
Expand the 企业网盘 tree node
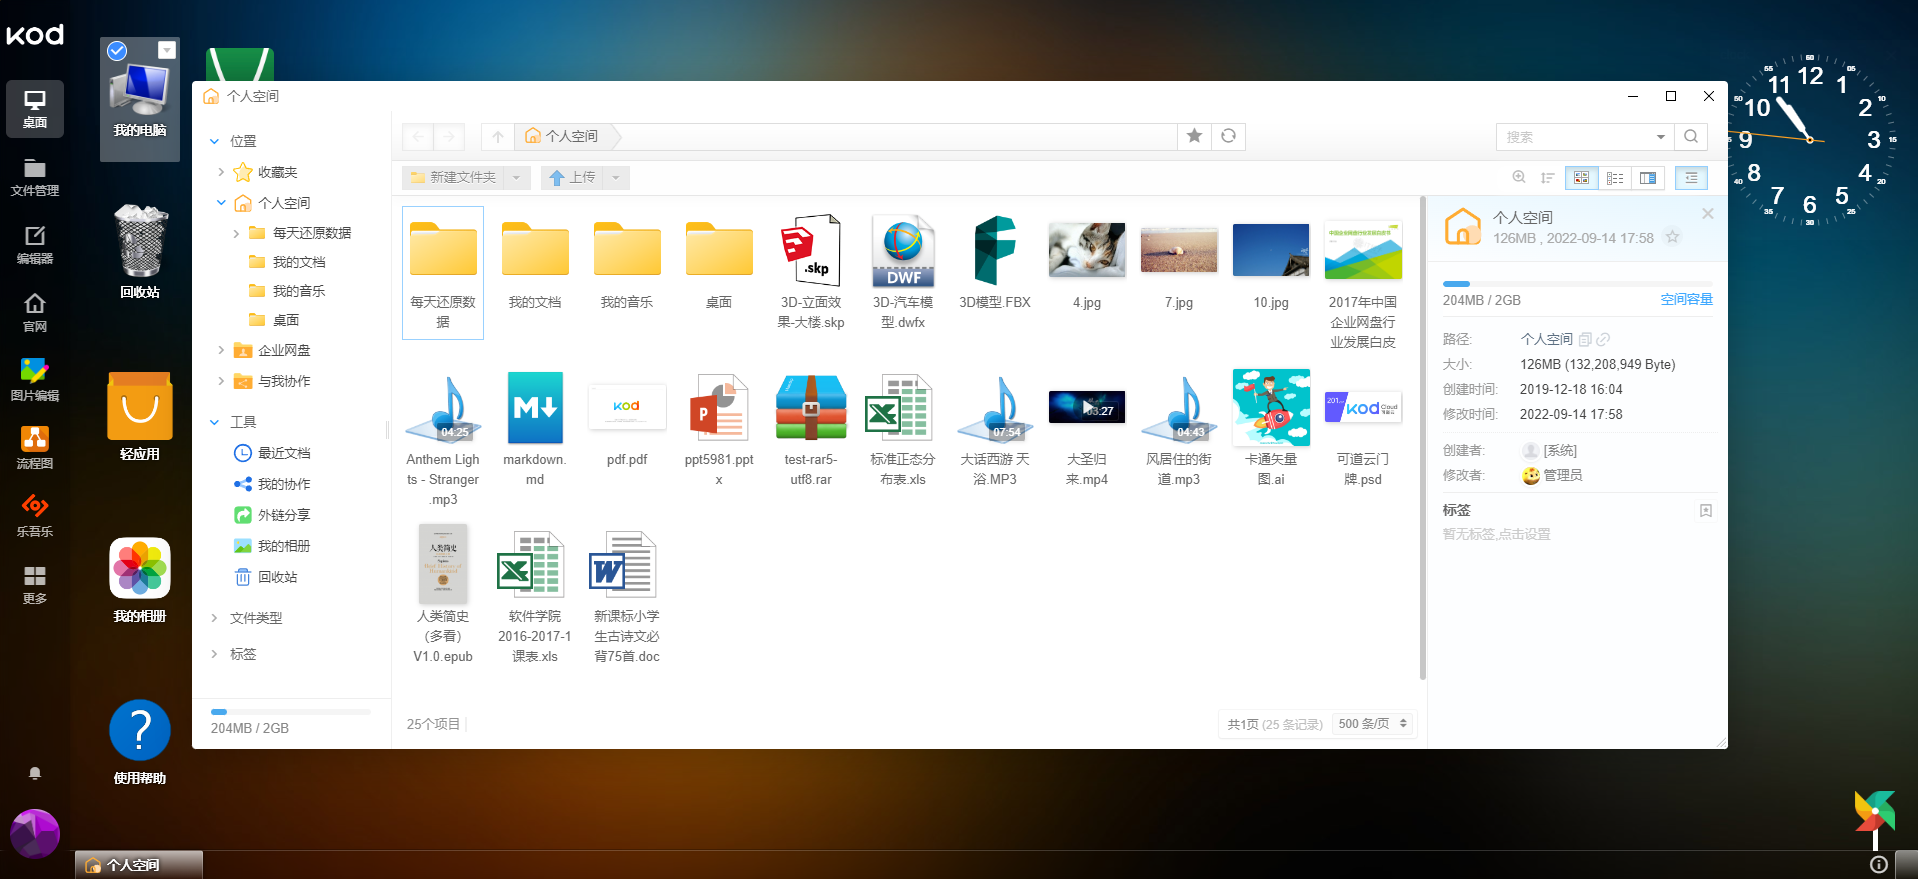click(221, 350)
